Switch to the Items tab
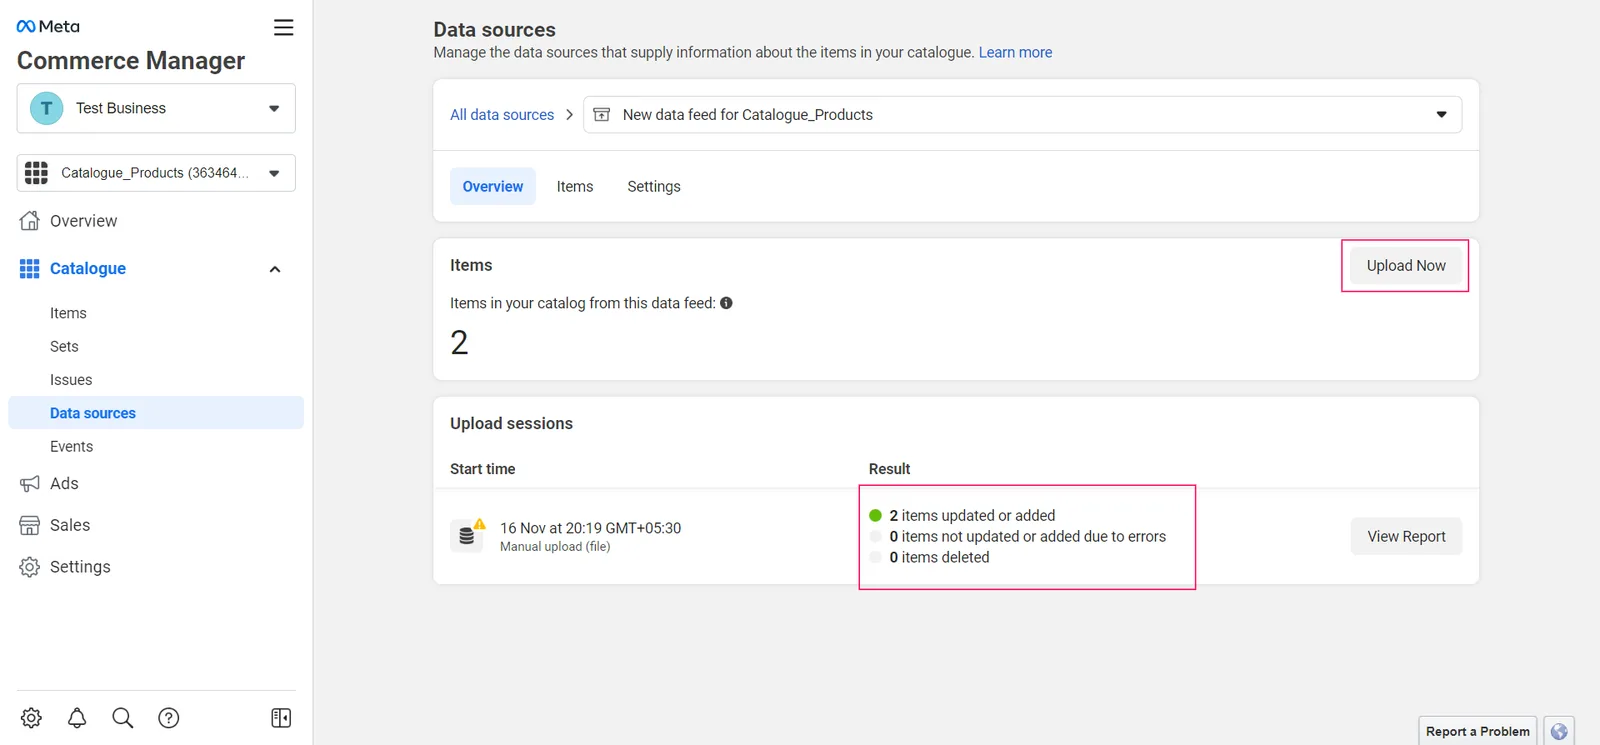 575,187
